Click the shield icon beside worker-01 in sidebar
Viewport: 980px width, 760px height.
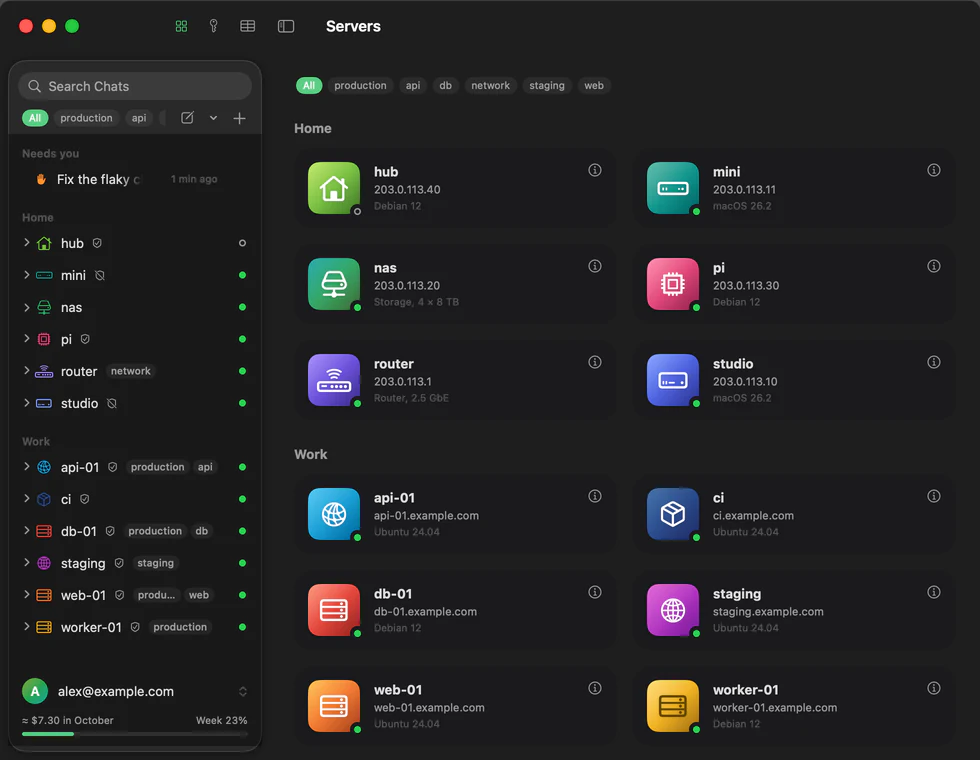tap(135, 627)
